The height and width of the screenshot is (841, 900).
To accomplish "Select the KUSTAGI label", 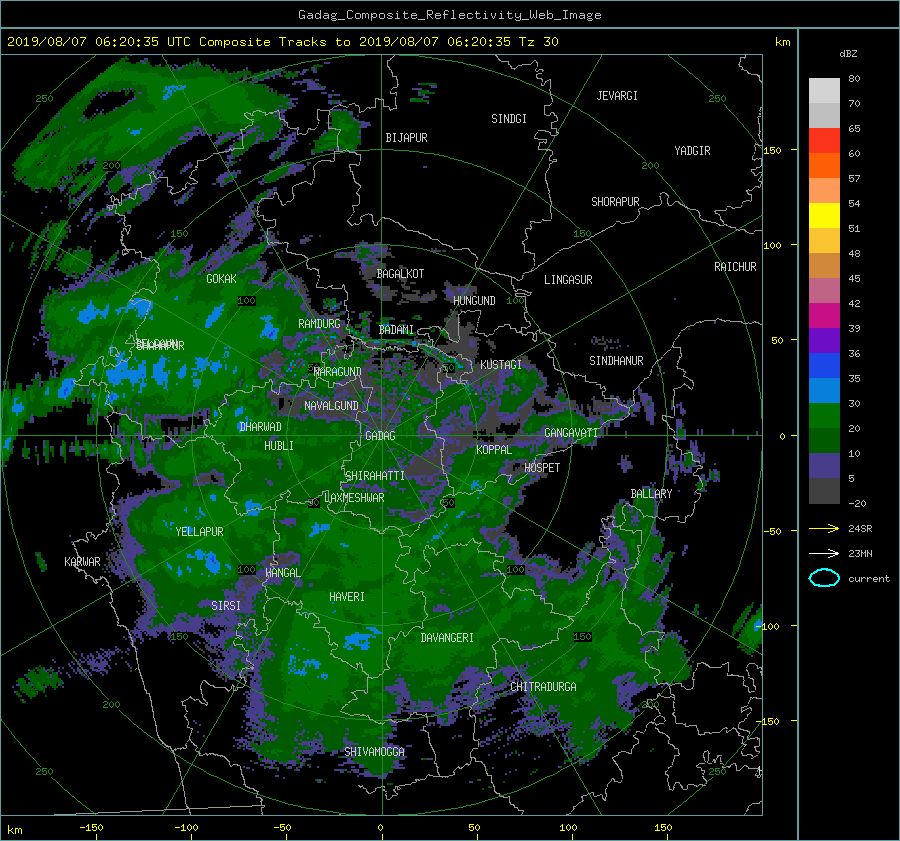I will click(501, 365).
